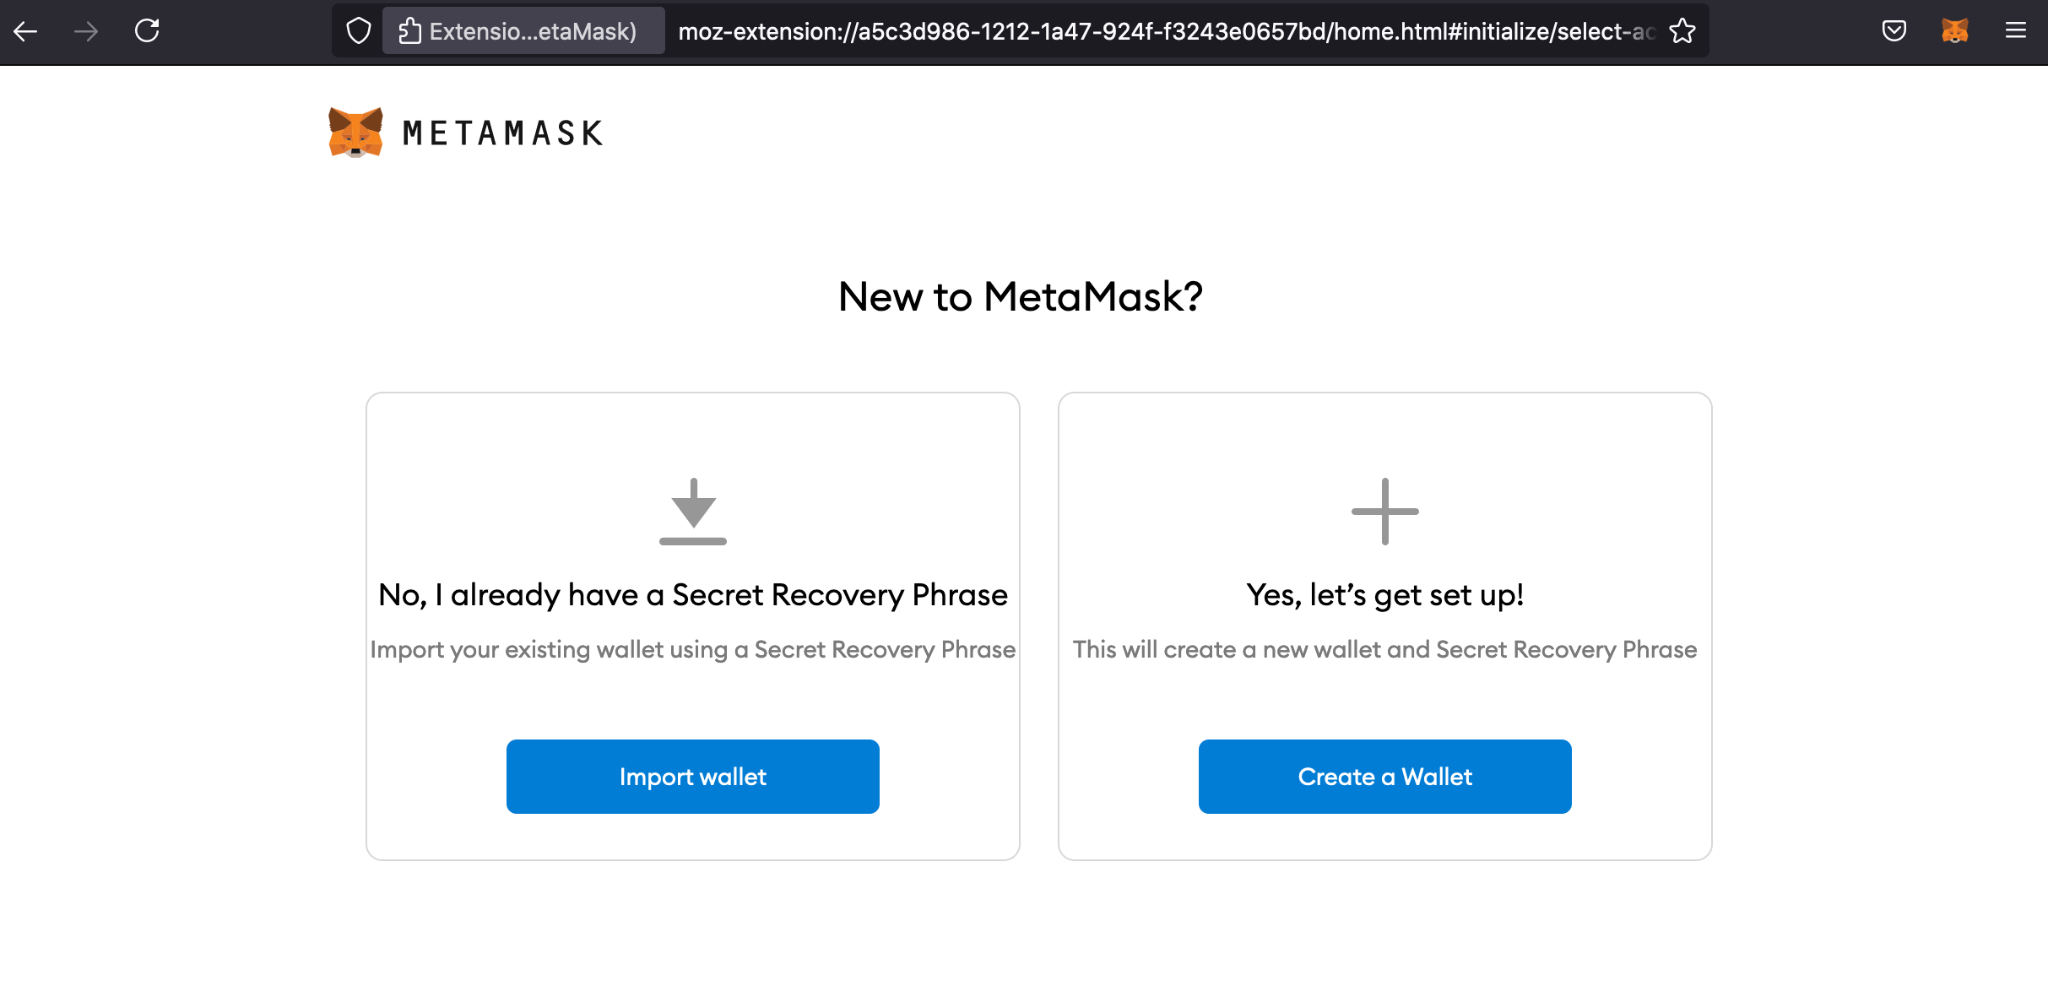Open the MetaMask fox toolbar extension
Viewport: 2048px width, 989px height.
pos(1955,31)
